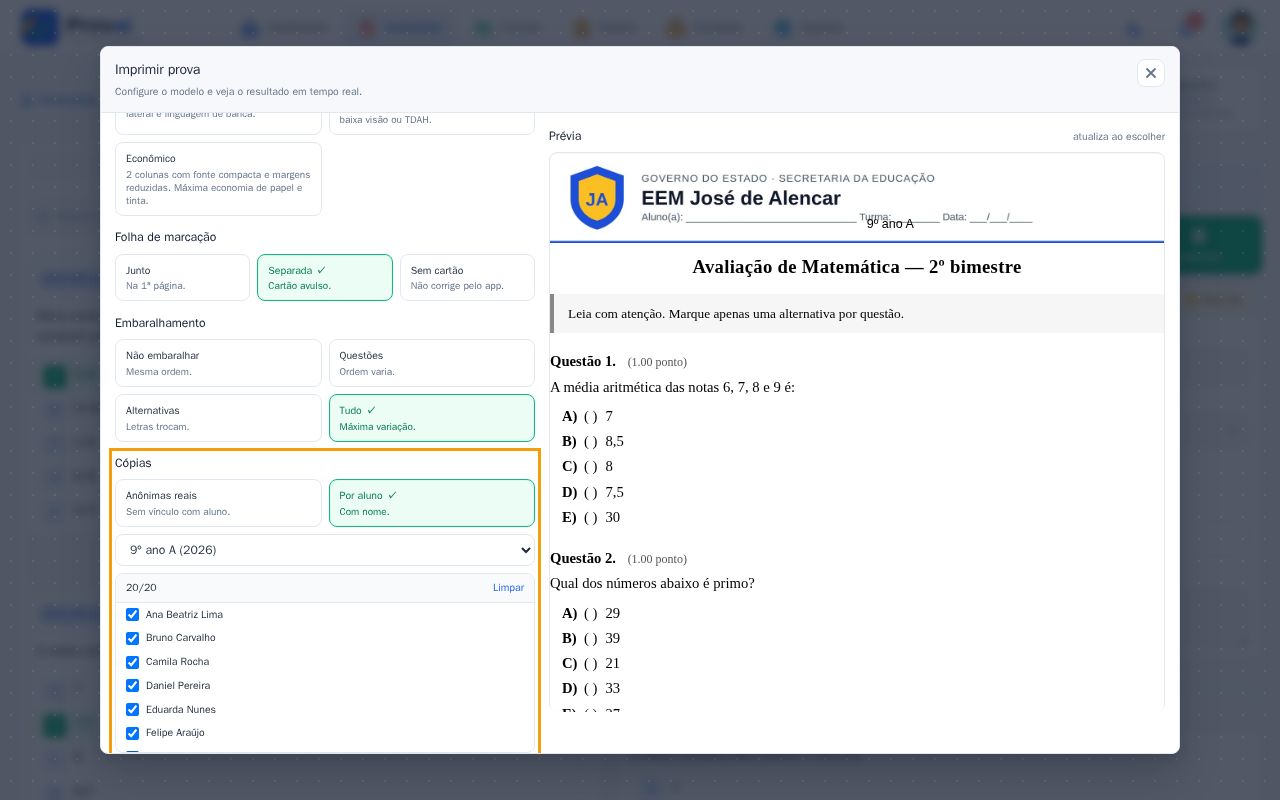Select Alternativas shuffle option
Image resolution: width=1280 pixels, height=800 pixels.
coord(218,418)
